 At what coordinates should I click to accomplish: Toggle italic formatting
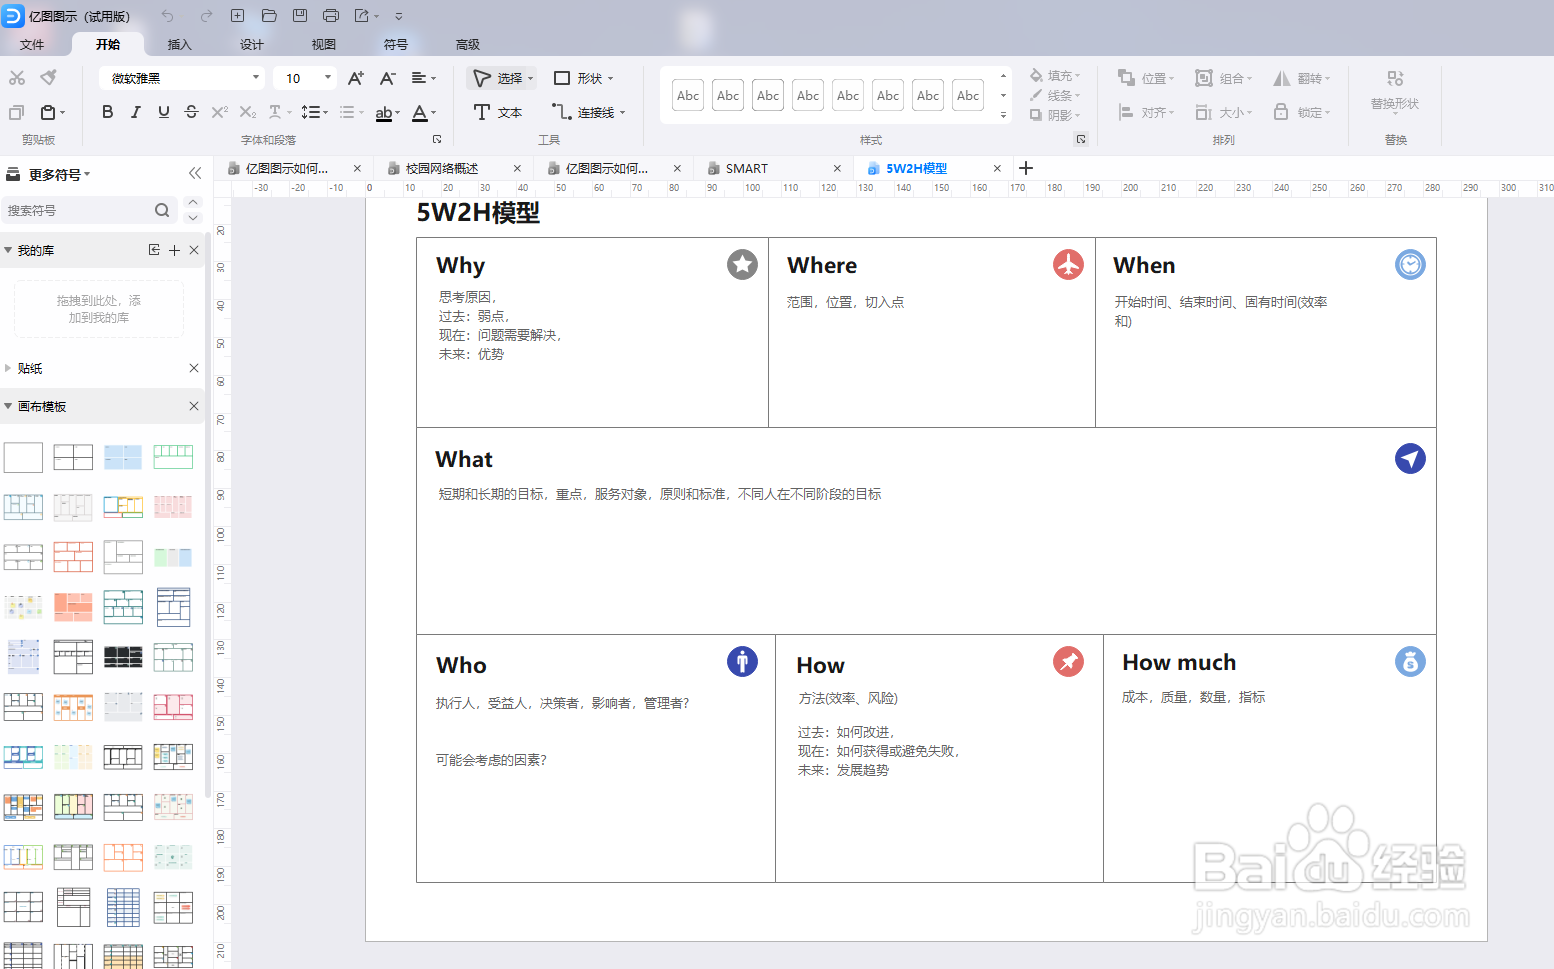(x=135, y=112)
